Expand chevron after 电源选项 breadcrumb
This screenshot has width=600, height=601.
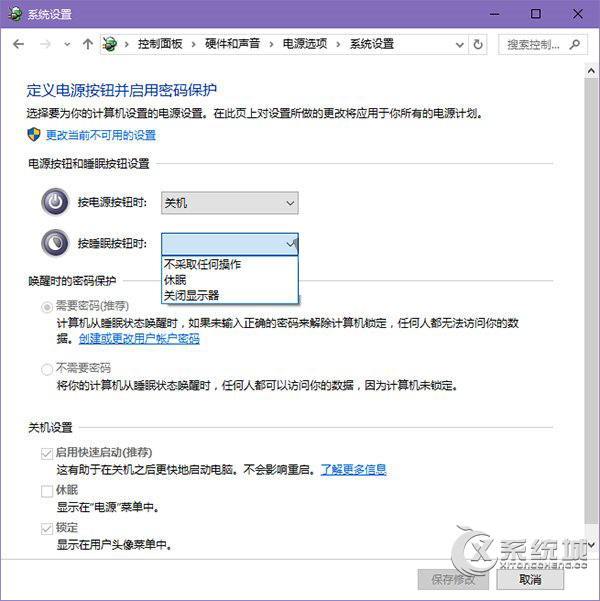tap(338, 44)
